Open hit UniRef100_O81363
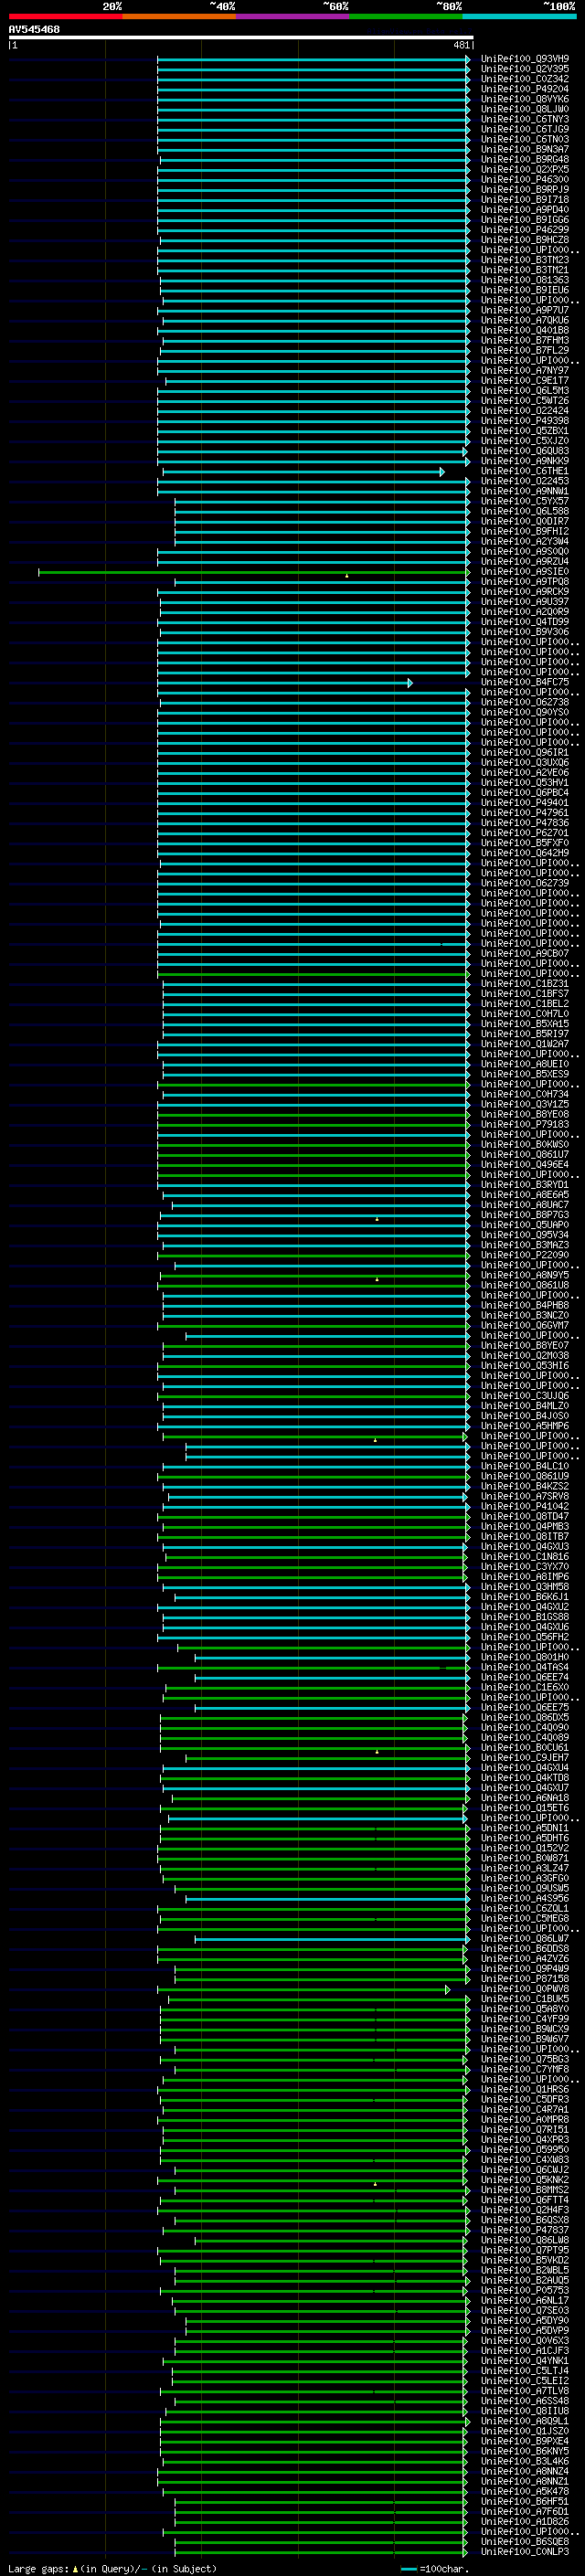The height and width of the screenshot is (2576, 585). (525, 280)
